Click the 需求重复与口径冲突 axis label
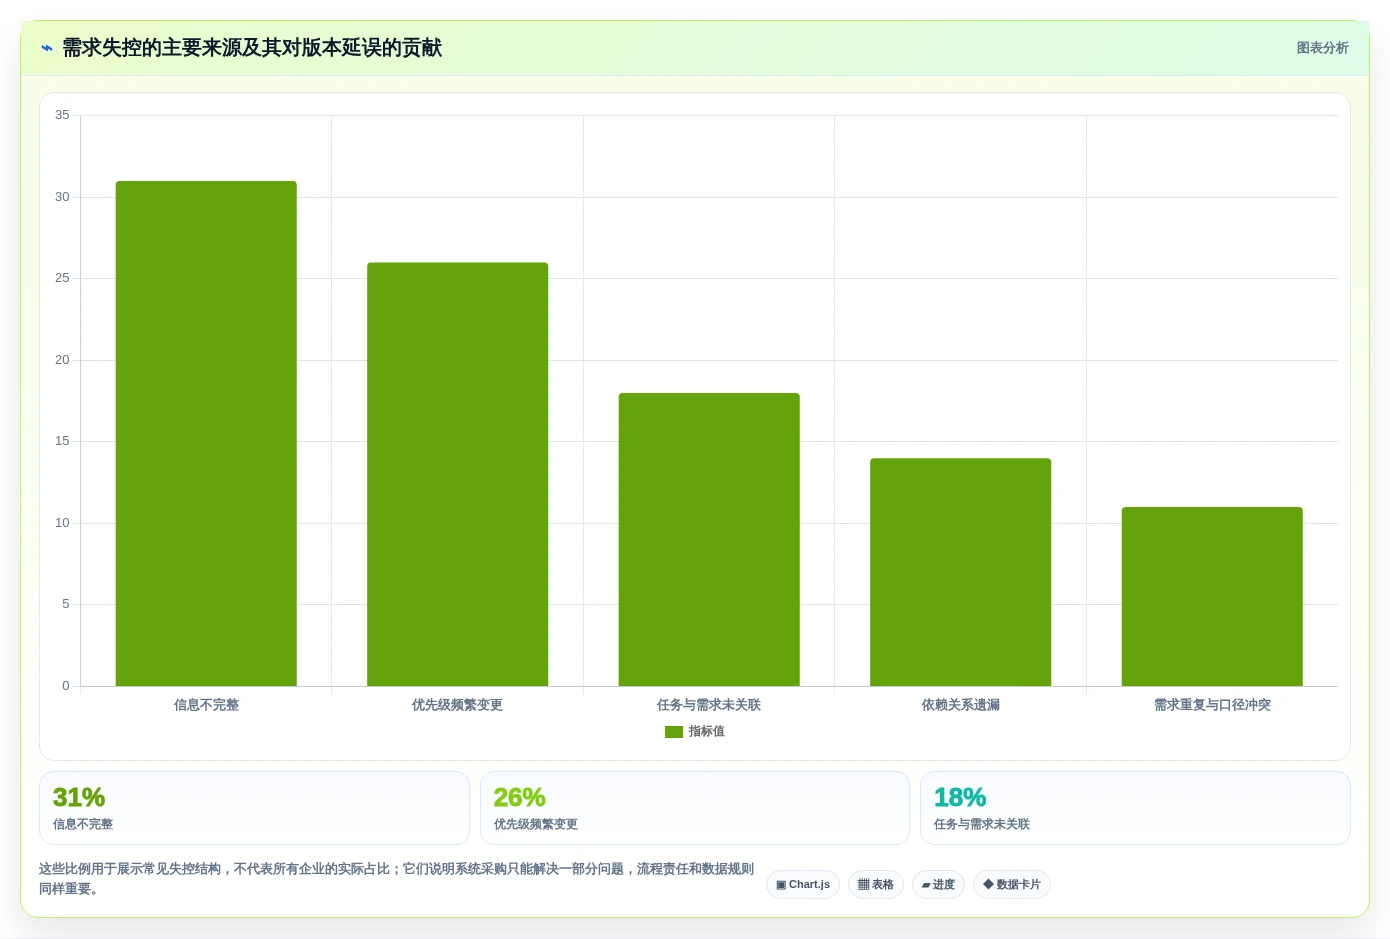1390x939 pixels. coord(1212,705)
